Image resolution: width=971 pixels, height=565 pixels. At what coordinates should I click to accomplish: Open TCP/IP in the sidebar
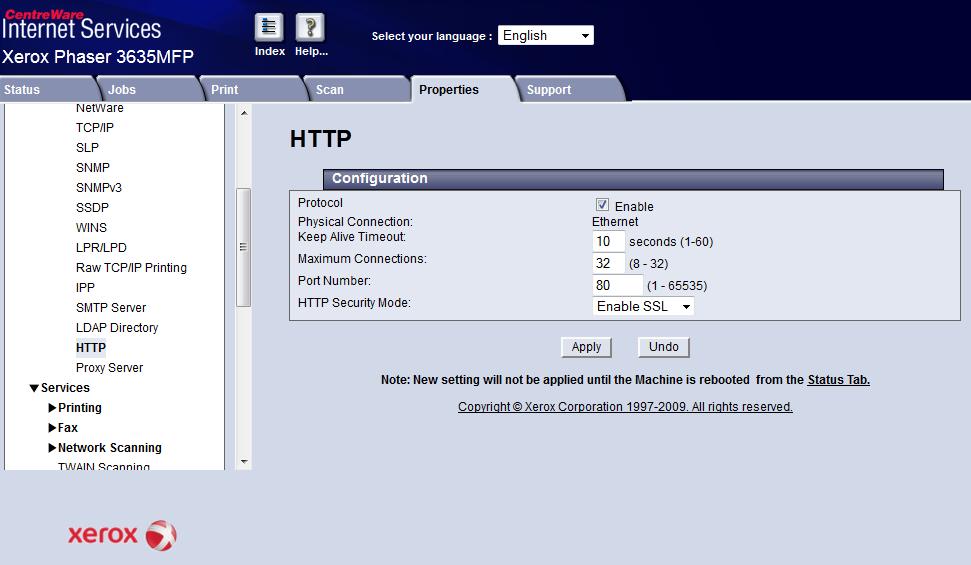(x=95, y=128)
